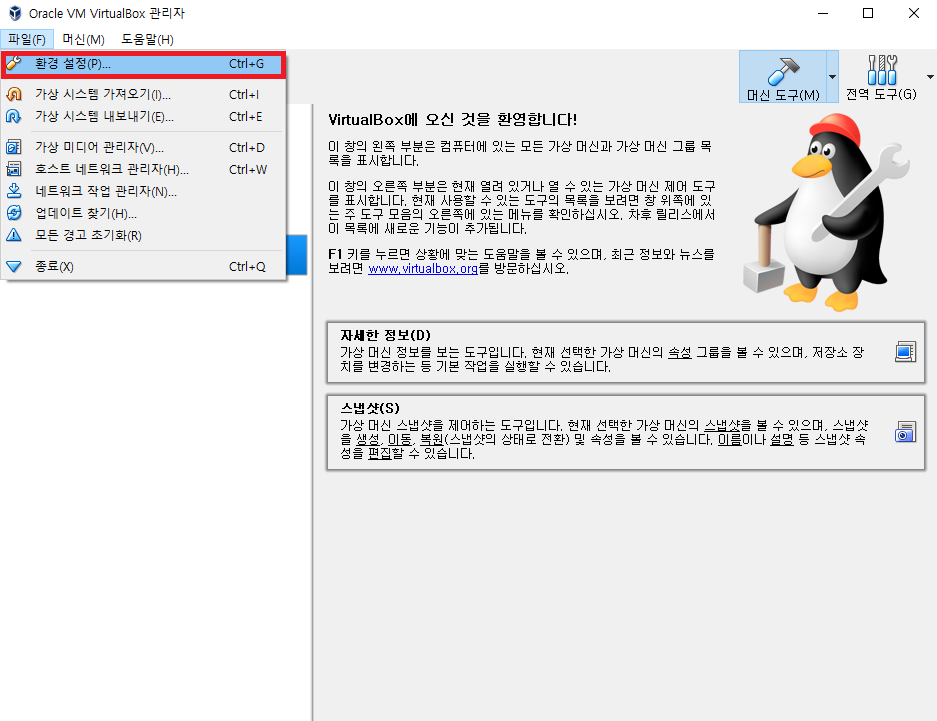Viewport: 937px width, 721px height.
Task: Click the export appliance icon
Action: 14,116
